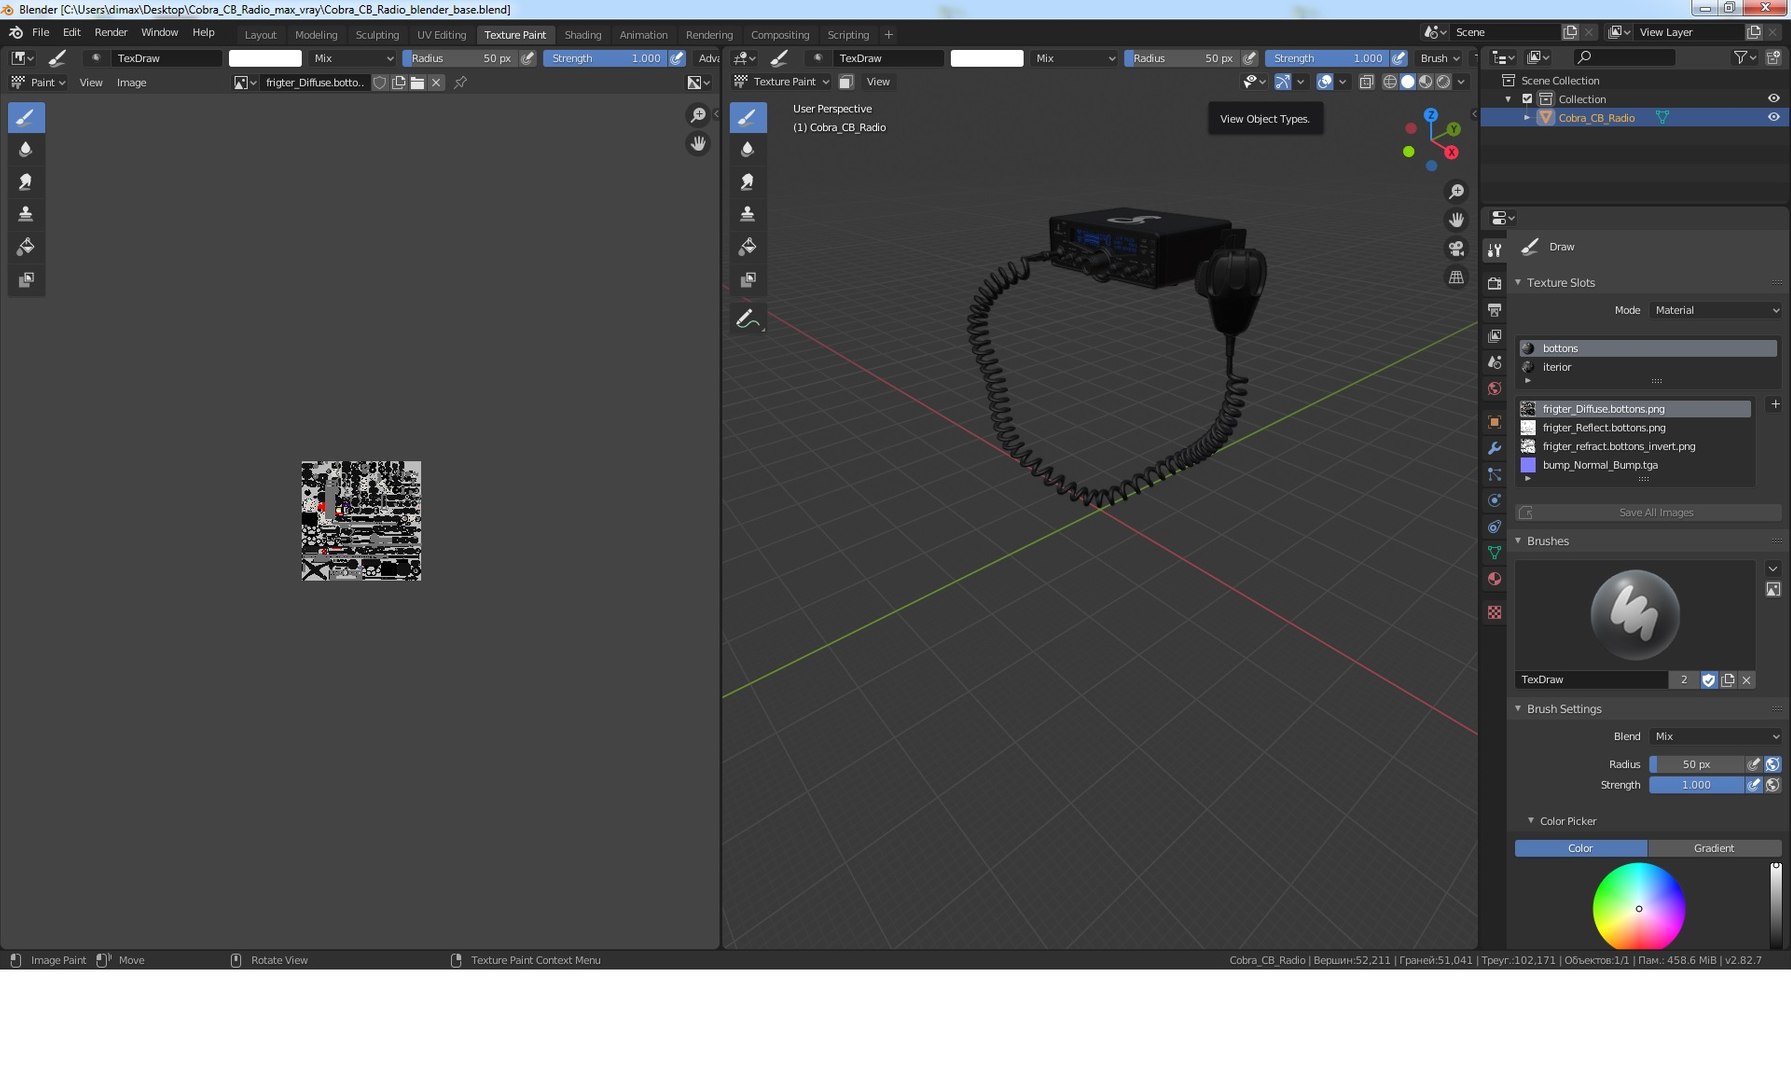Switch to the UV Editing workspace tab
The width and height of the screenshot is (1791, 1080).
tap(441, 35)
